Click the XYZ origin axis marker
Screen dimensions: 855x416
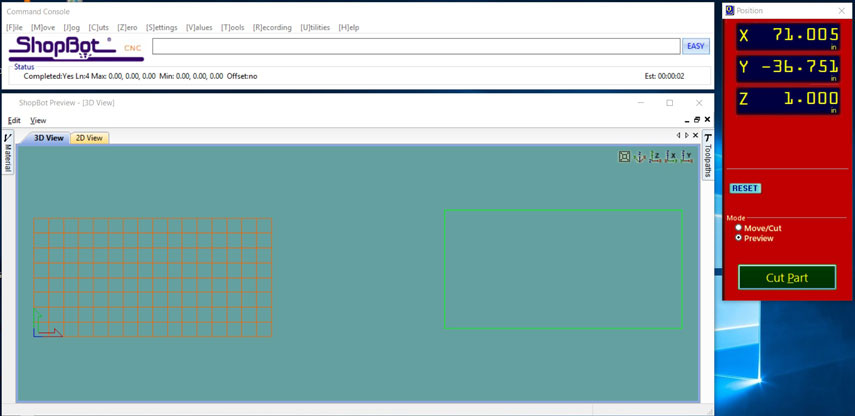pyautogui.click(x=47, y=323)
